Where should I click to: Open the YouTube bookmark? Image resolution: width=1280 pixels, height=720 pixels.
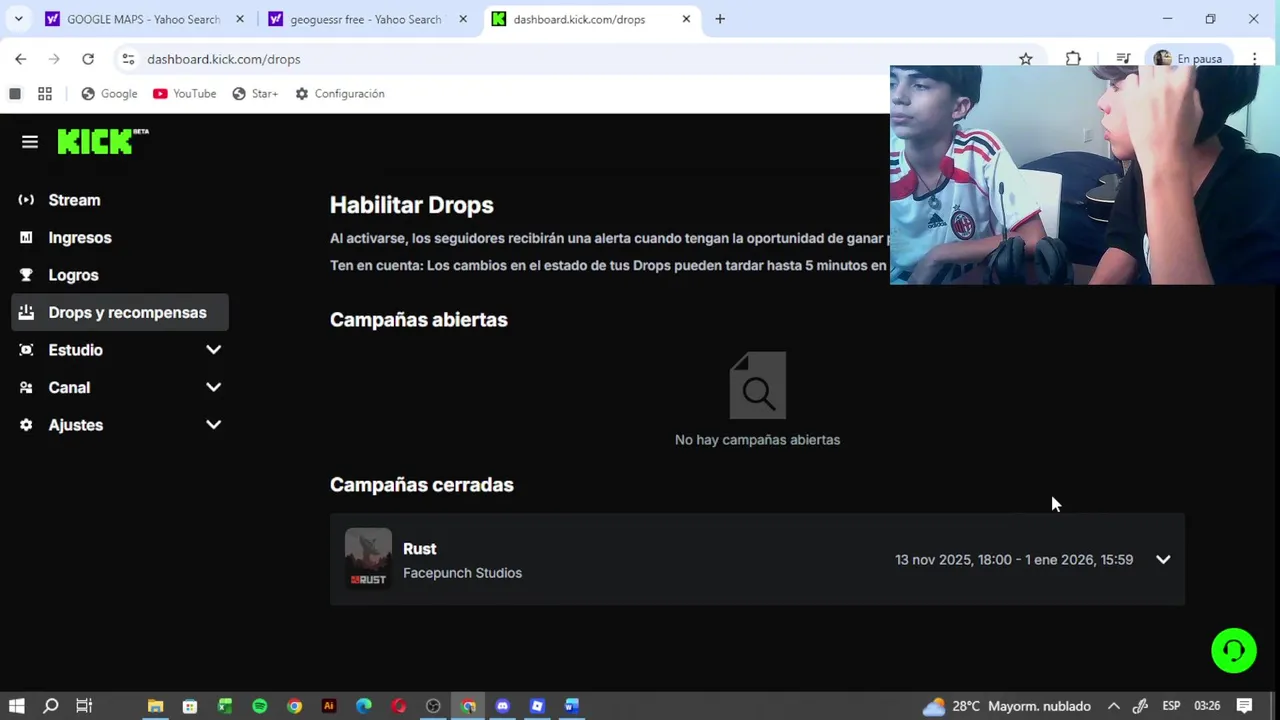coord(185,94)
